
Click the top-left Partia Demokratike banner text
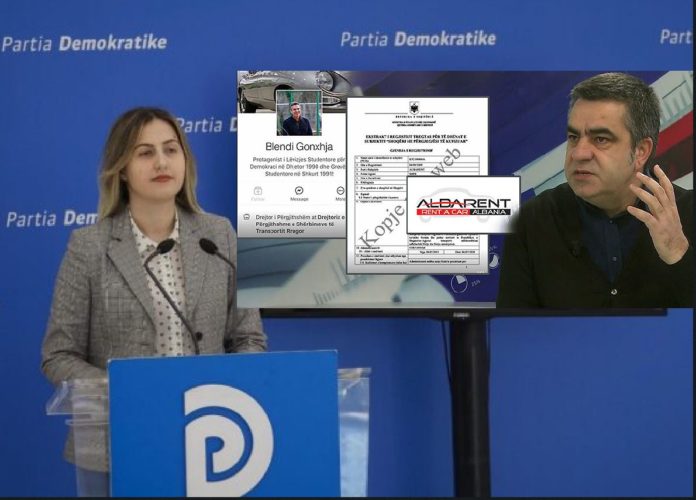[x=84, y=43]
